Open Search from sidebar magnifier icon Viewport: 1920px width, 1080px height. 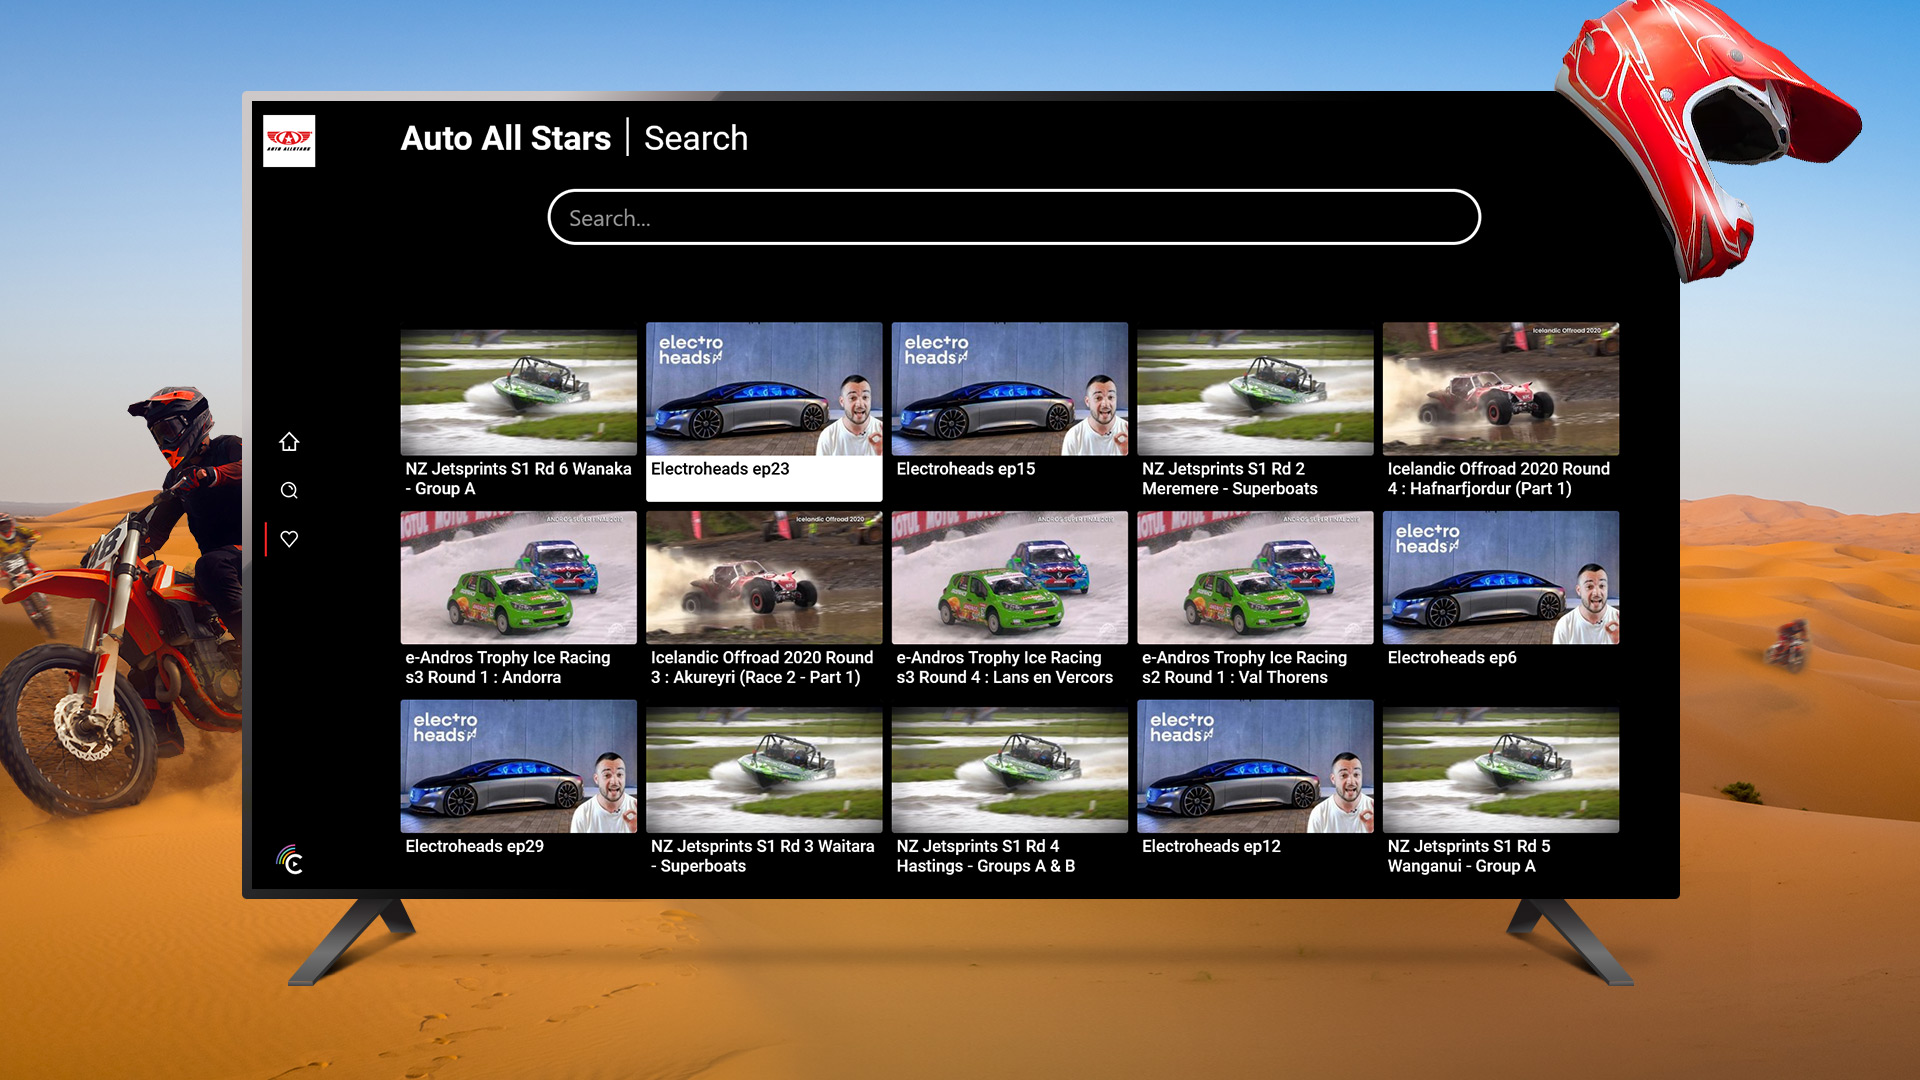coord(289,490)
